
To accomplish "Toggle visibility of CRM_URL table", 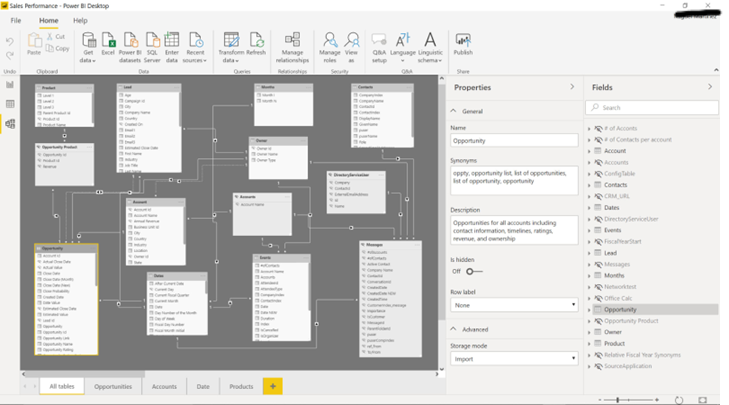I will point(598,196).
